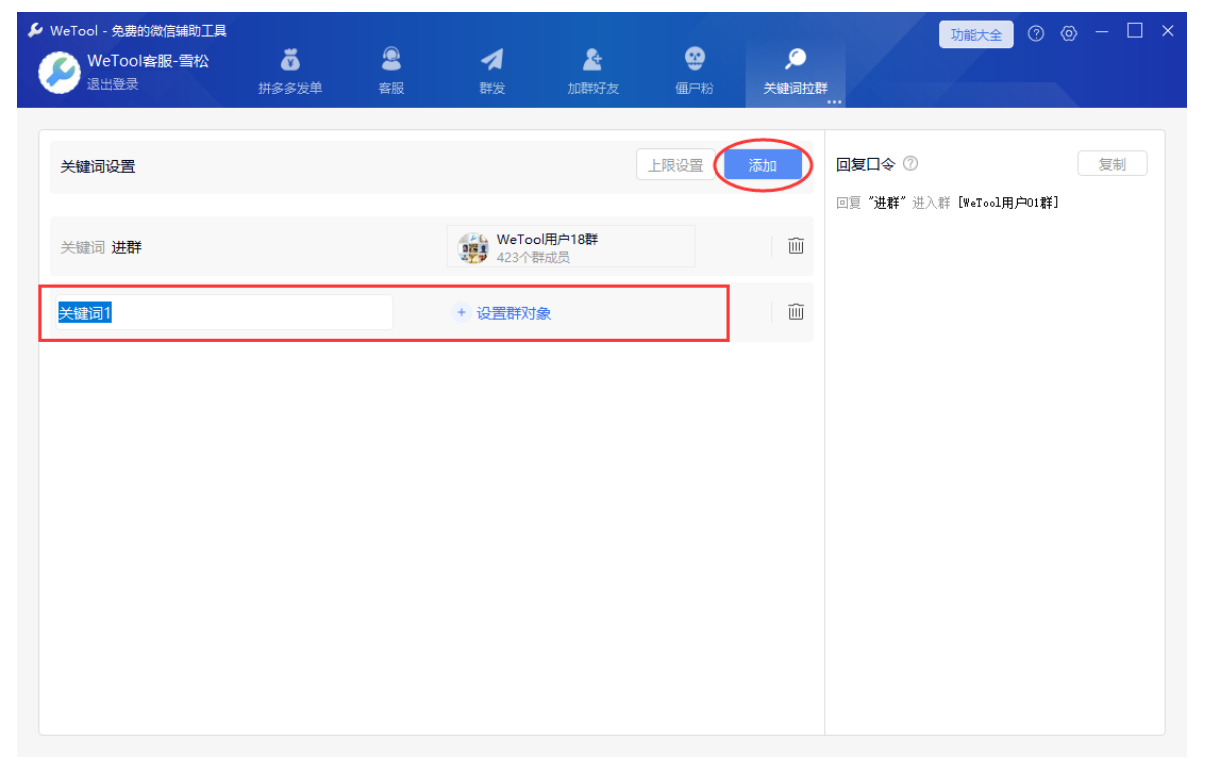Open the settings gear icon in title bar
The height and width of the screenshot is (778, 1211).
(1069, 34)
